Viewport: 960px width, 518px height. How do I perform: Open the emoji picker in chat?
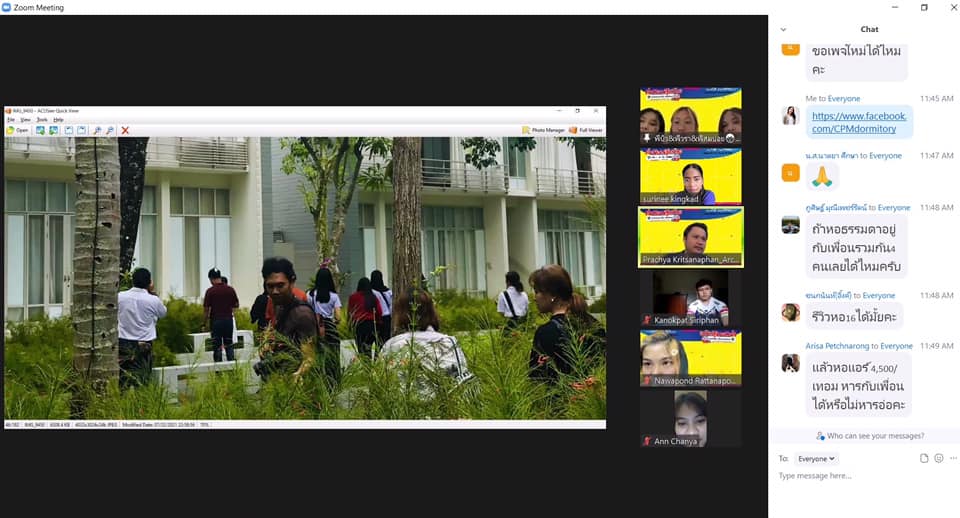(x=938, y=458)
